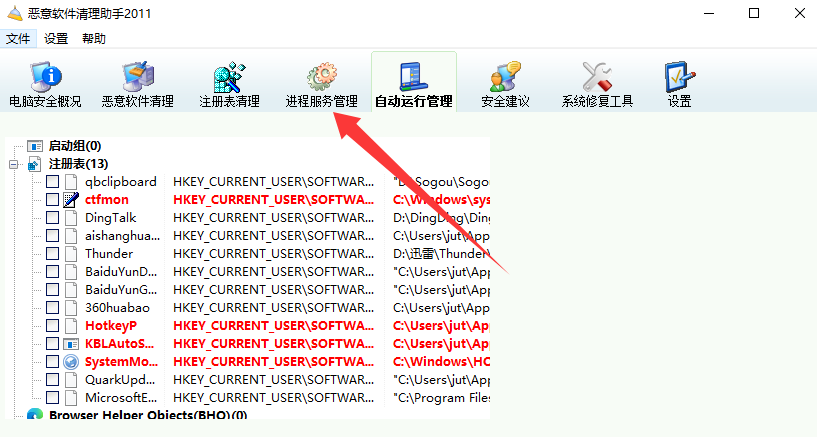Click the HotkeyP file icon
This screenshot has width=817, height=437.
pyautogui.click(x=71, y=326)
